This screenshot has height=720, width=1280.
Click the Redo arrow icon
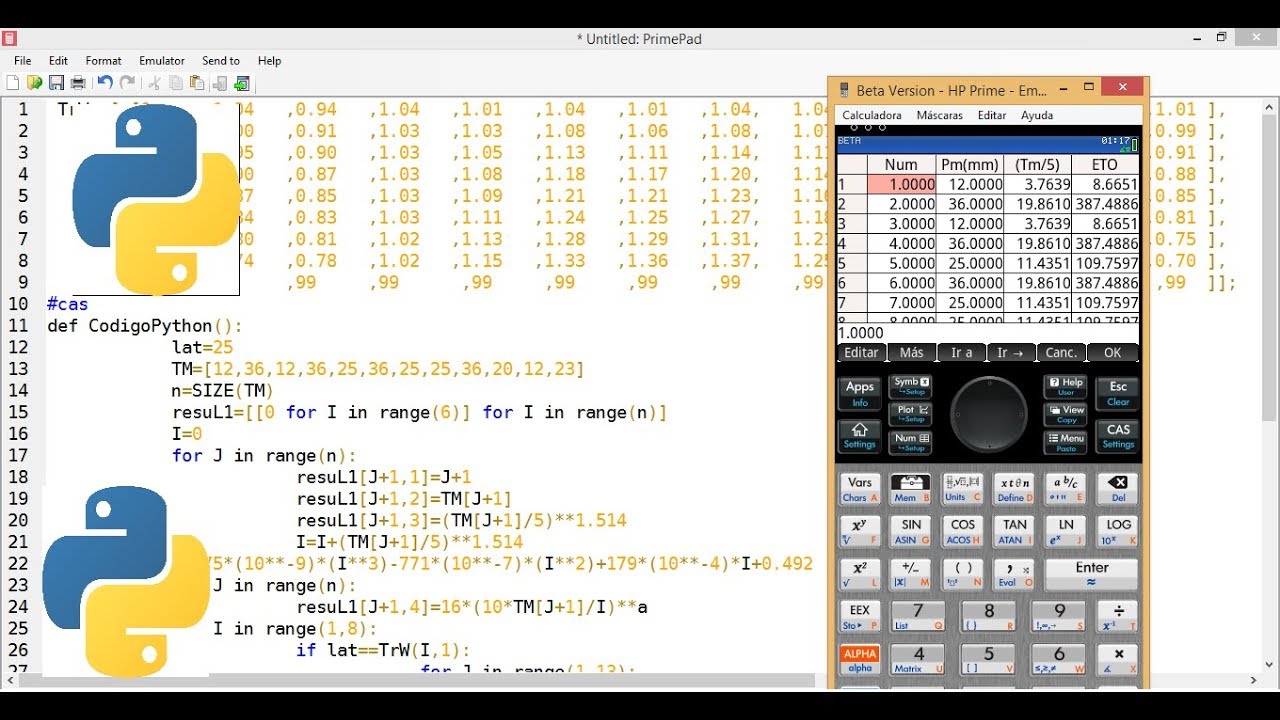click(x=127, y=83)
